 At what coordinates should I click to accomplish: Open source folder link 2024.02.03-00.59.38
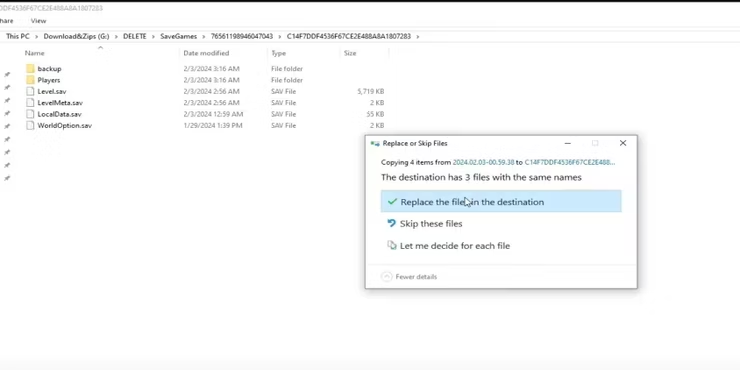point(483,162)
